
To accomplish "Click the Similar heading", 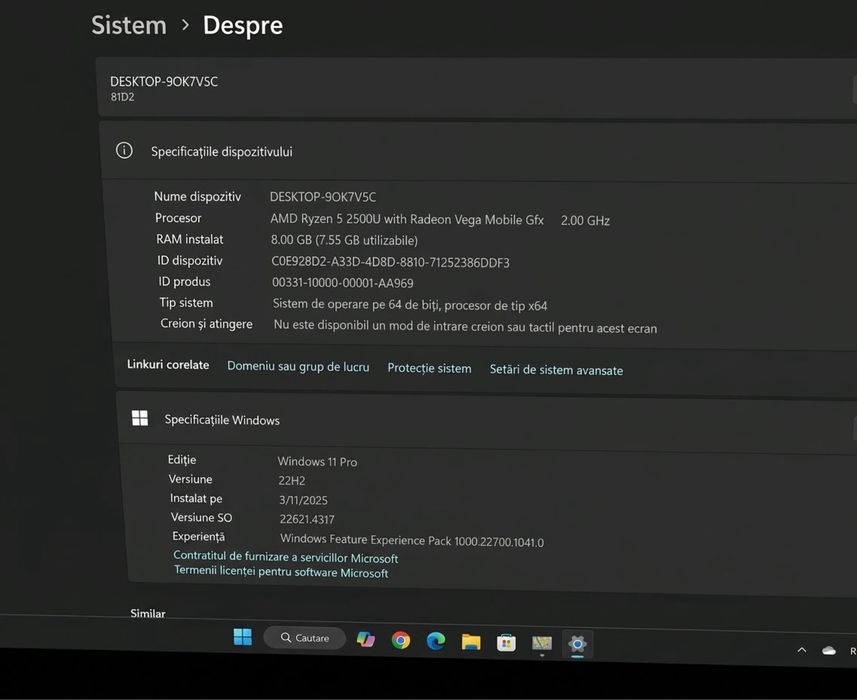I will [x=148, y=613].
